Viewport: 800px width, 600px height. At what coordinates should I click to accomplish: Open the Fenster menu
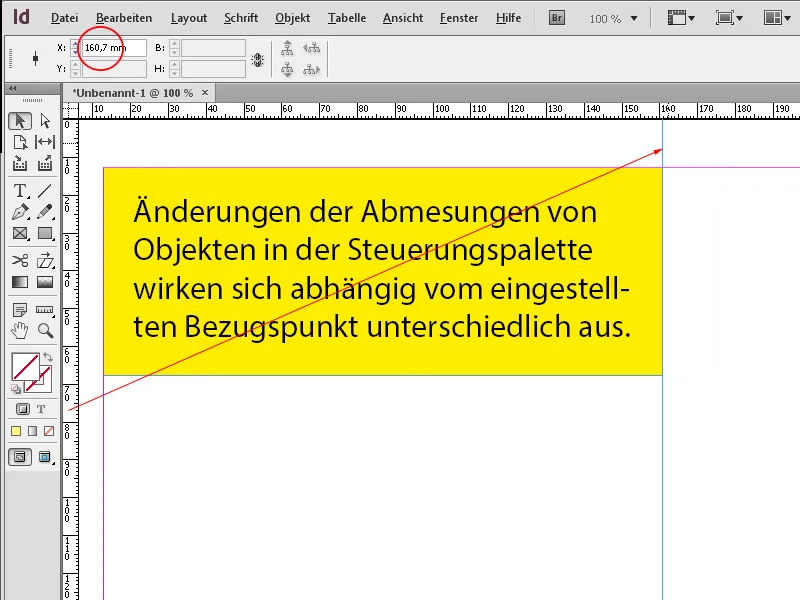[x=459, y=18]
